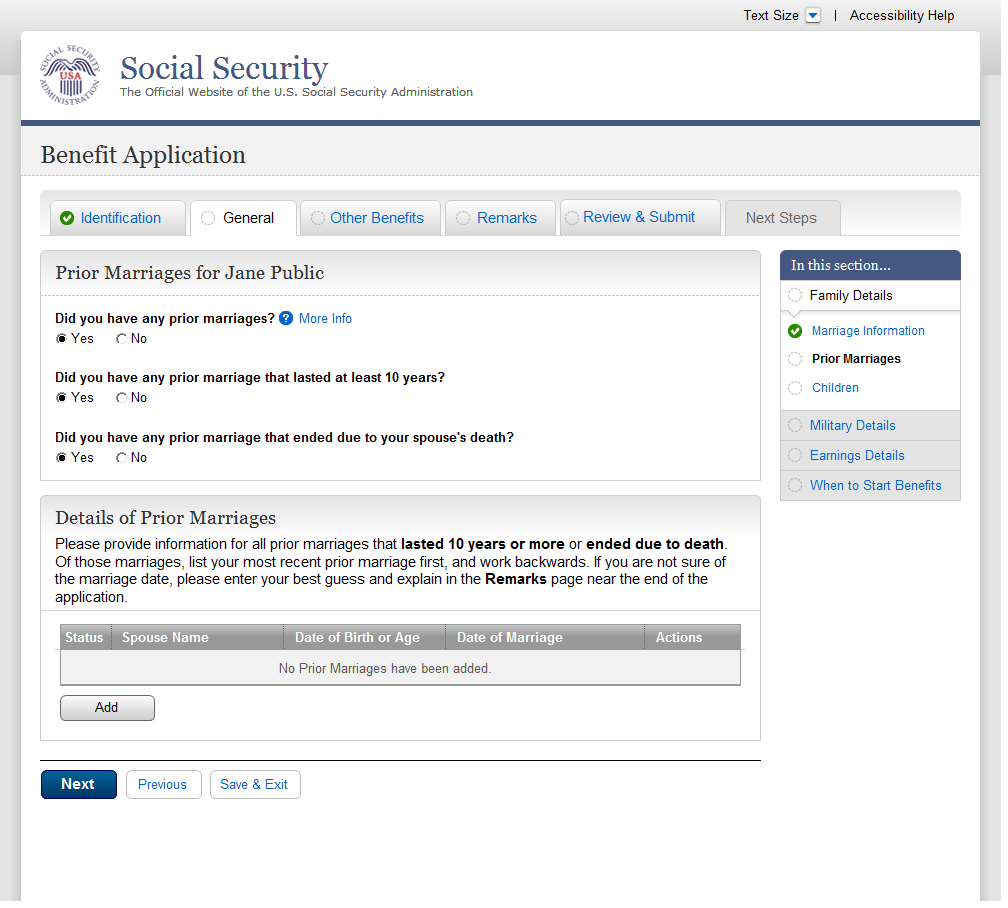The width and height of the screenshot is (1008, 908).
Task: Select No for any prior marriages
Action: click(122, 339)
